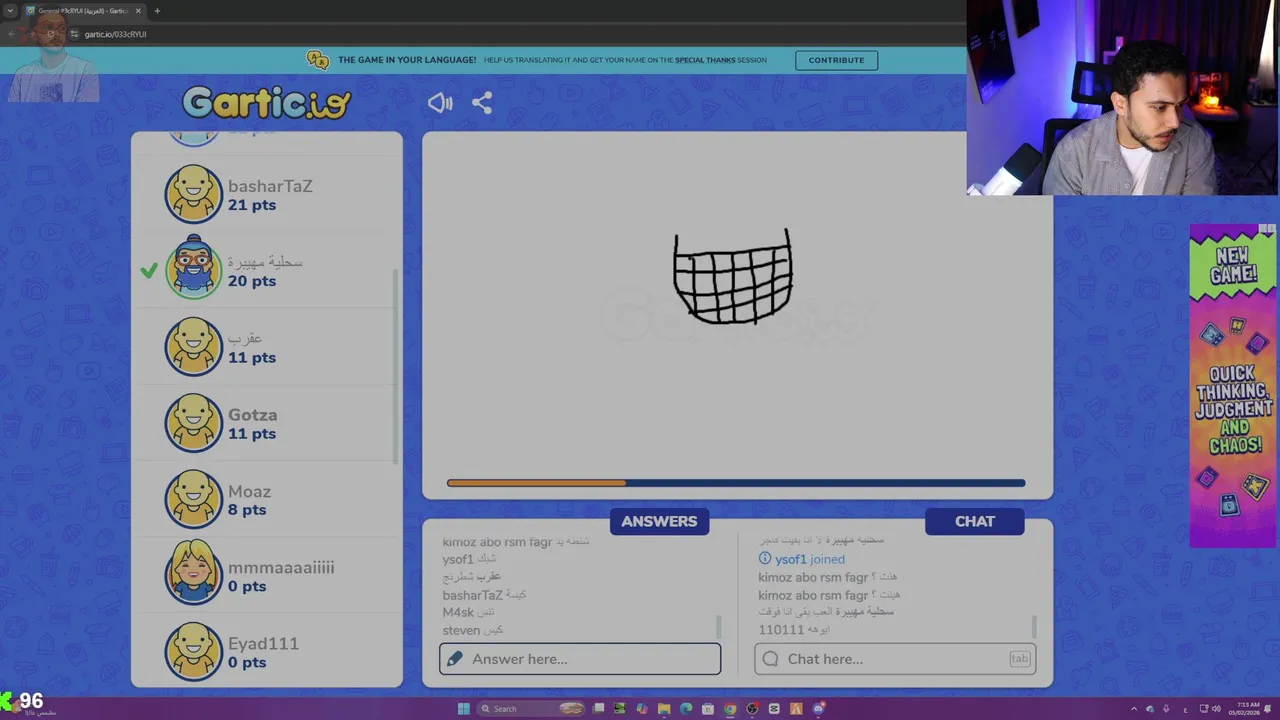1280x720 pixels.
Task: Click the pencil icon in the answer box
Action: 455,659
